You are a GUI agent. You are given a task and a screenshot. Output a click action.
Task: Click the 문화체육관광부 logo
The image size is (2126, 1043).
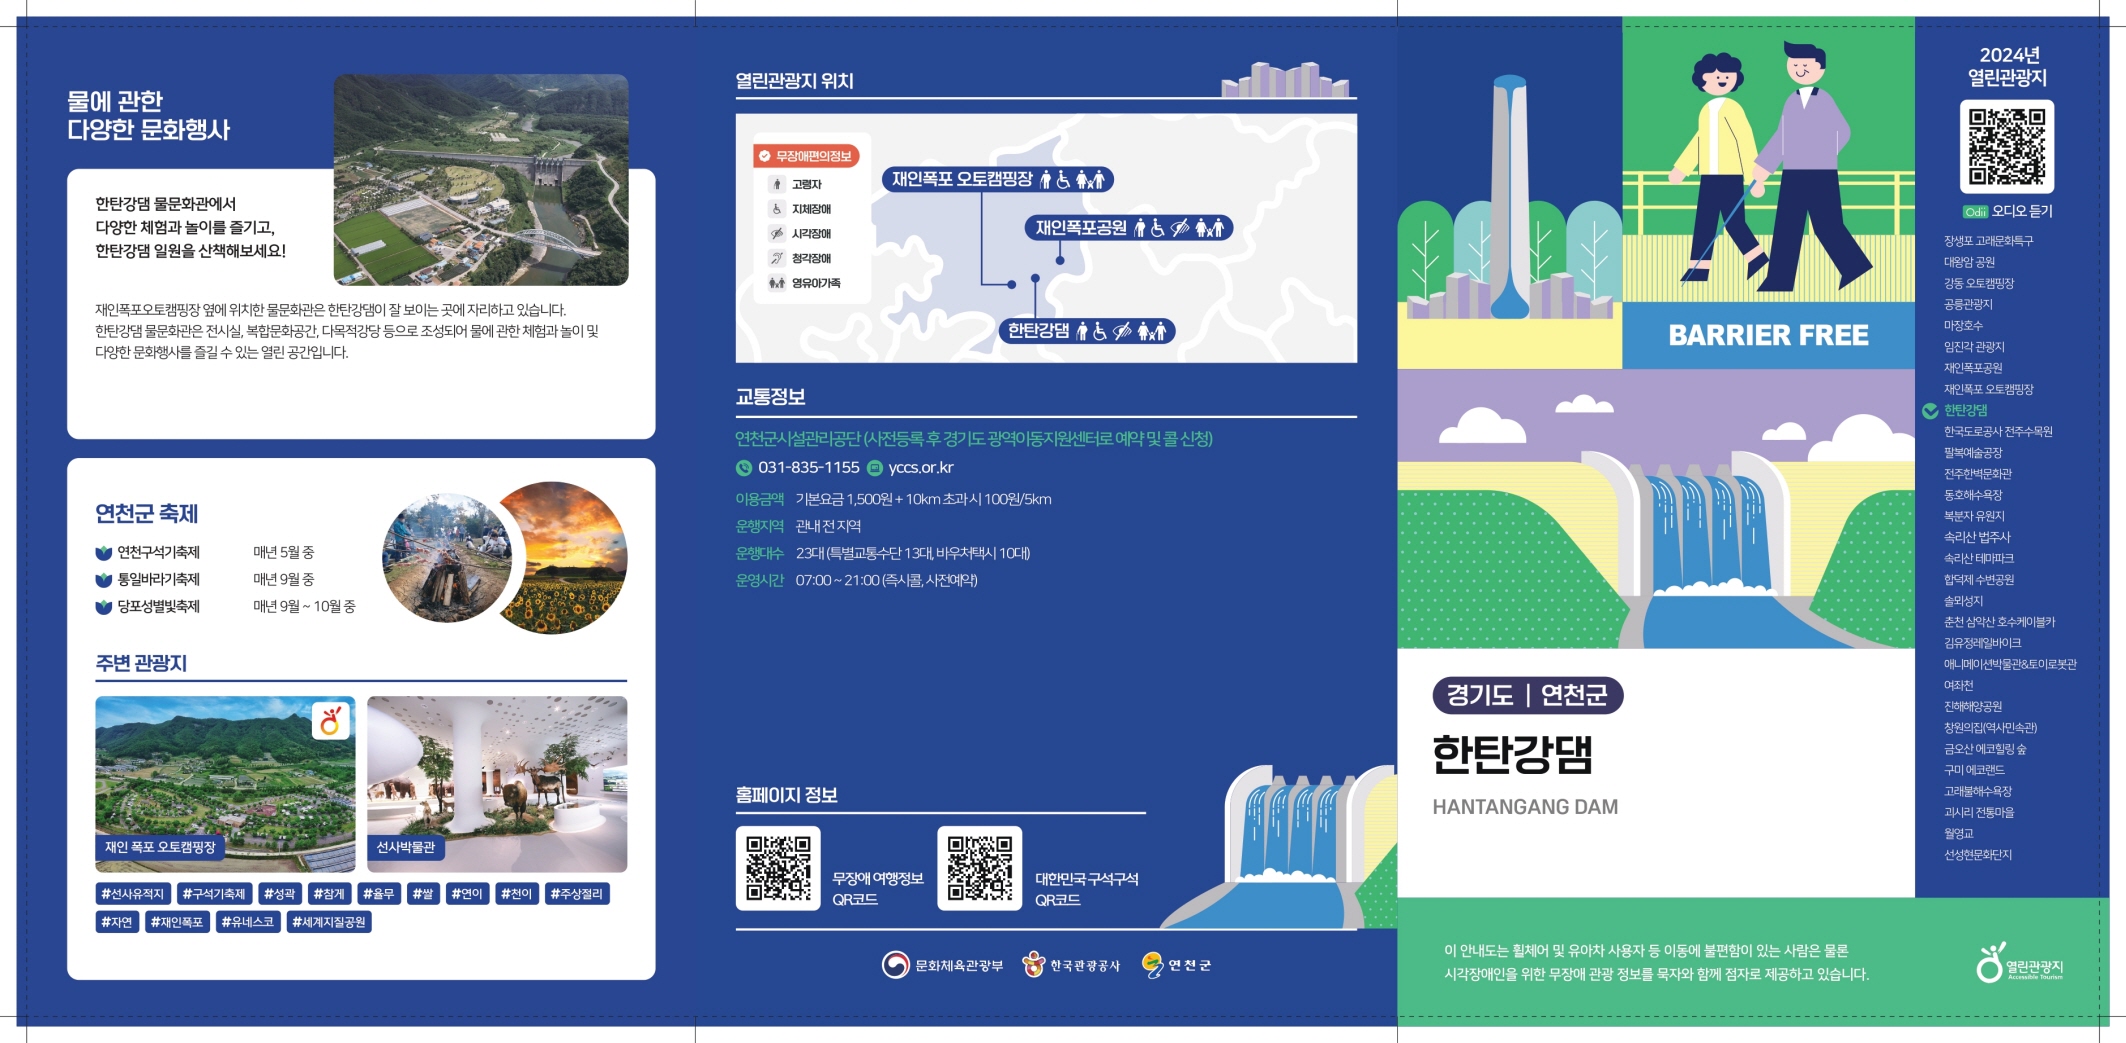[941, 965]
